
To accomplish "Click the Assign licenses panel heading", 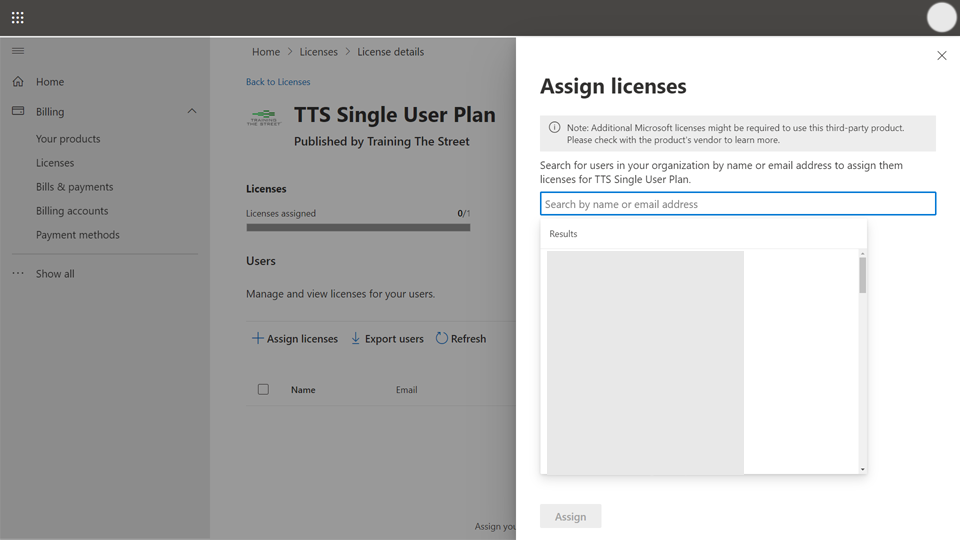I will 613,86.
